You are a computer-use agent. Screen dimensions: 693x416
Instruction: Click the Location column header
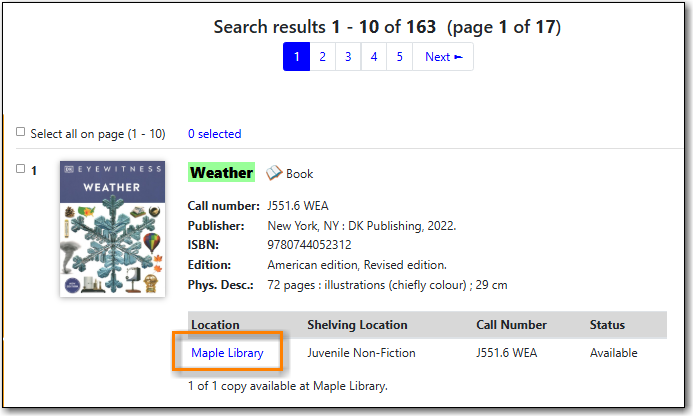coord(215,325)
